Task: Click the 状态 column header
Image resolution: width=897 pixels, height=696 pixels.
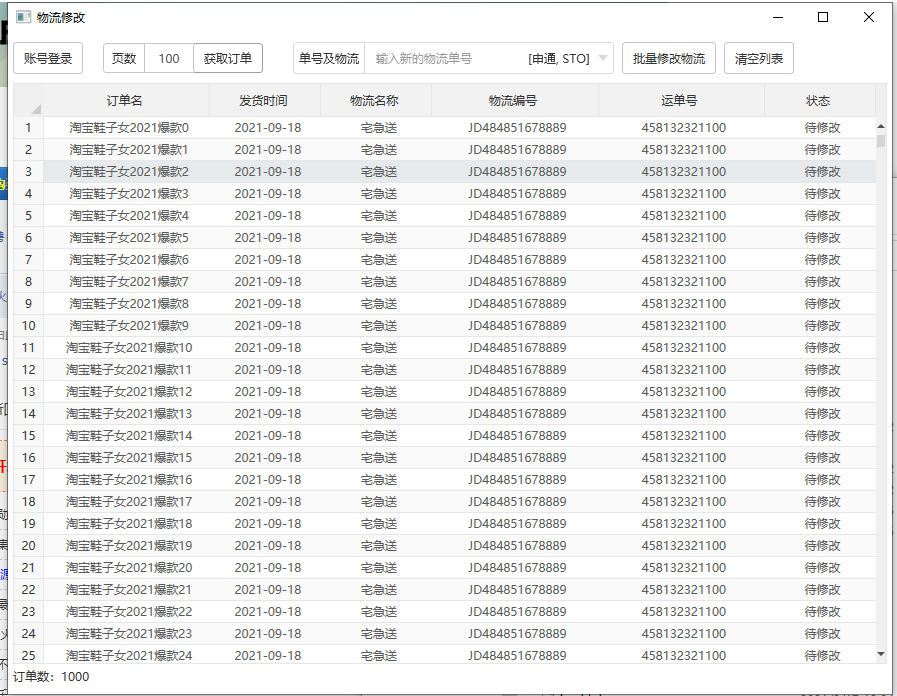Action: tap(818, 100)
